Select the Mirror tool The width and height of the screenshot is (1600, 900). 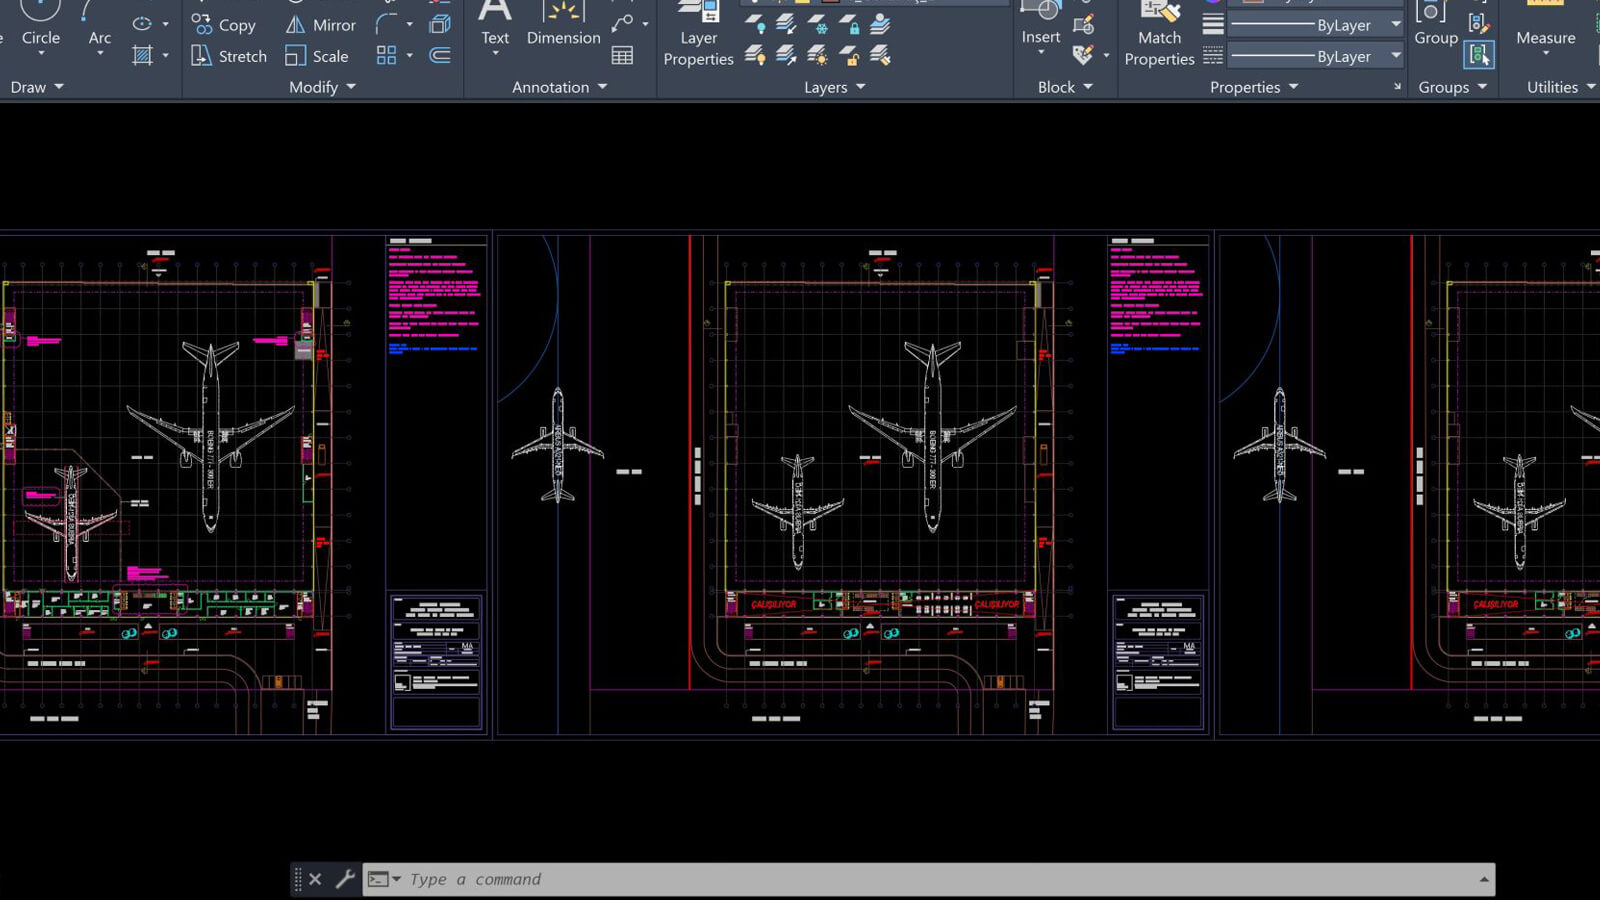coord(321,25)
